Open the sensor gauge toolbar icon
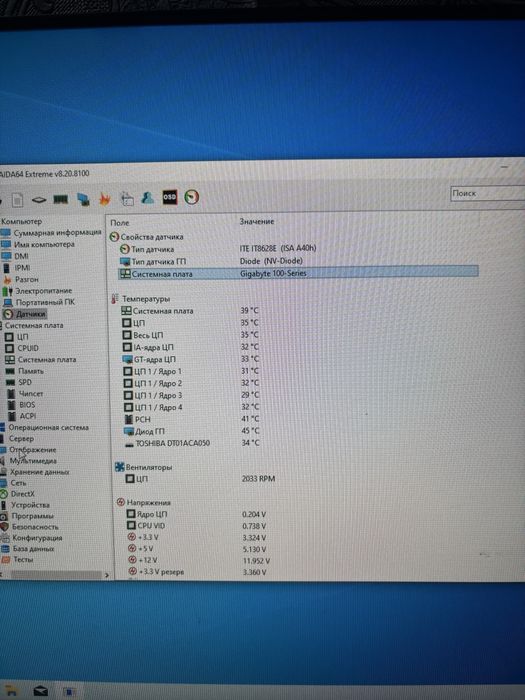The width and height of the screenshot is (525, 700). 192,197
